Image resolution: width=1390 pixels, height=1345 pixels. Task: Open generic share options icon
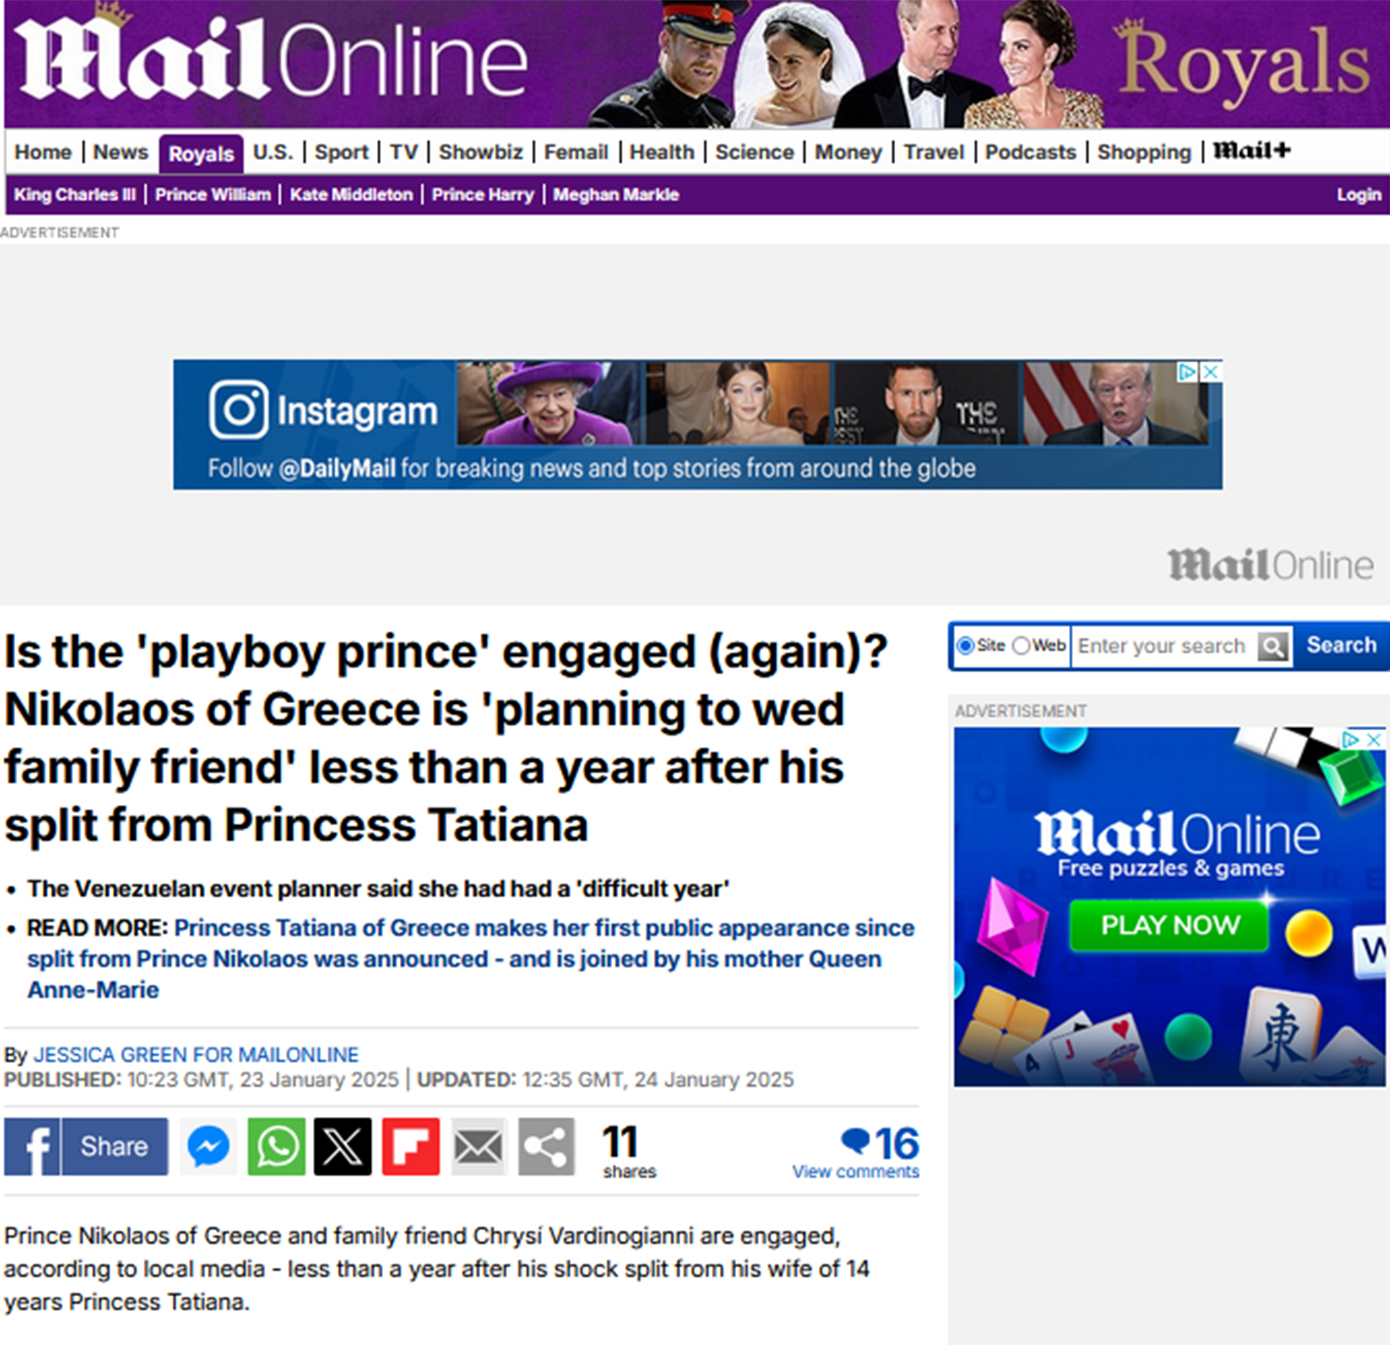coord(546,1146)
